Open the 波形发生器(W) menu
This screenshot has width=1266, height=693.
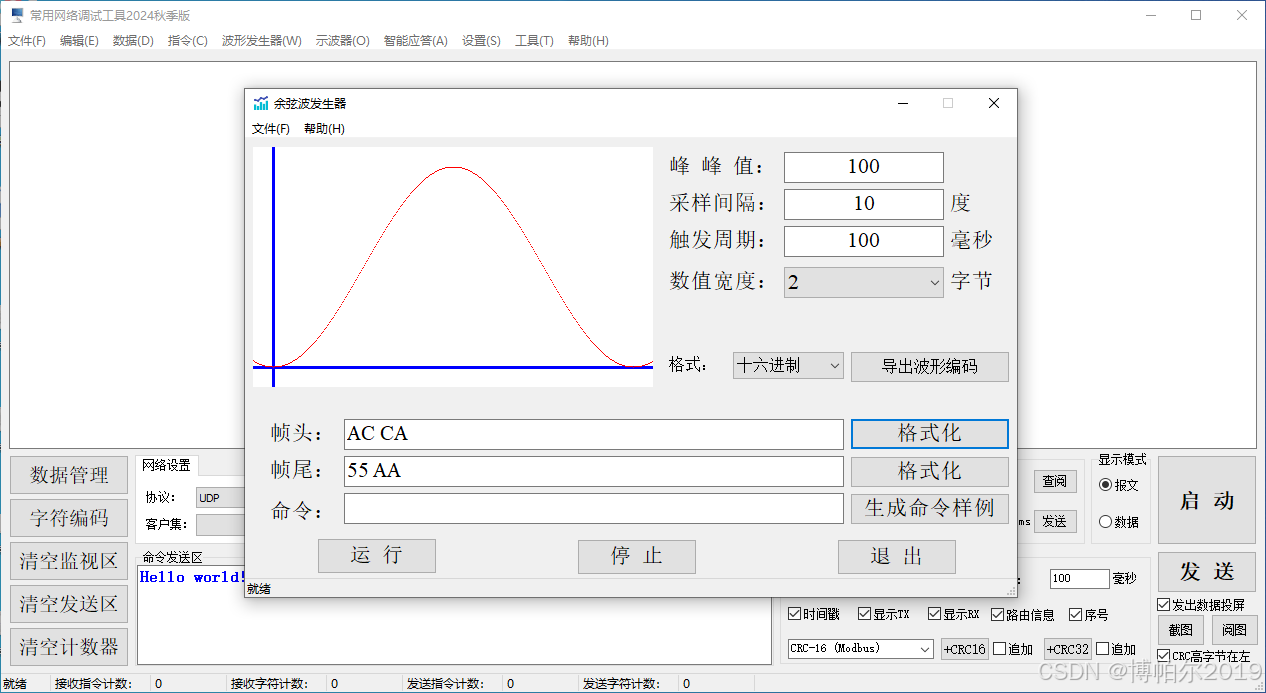pos(261,41)
